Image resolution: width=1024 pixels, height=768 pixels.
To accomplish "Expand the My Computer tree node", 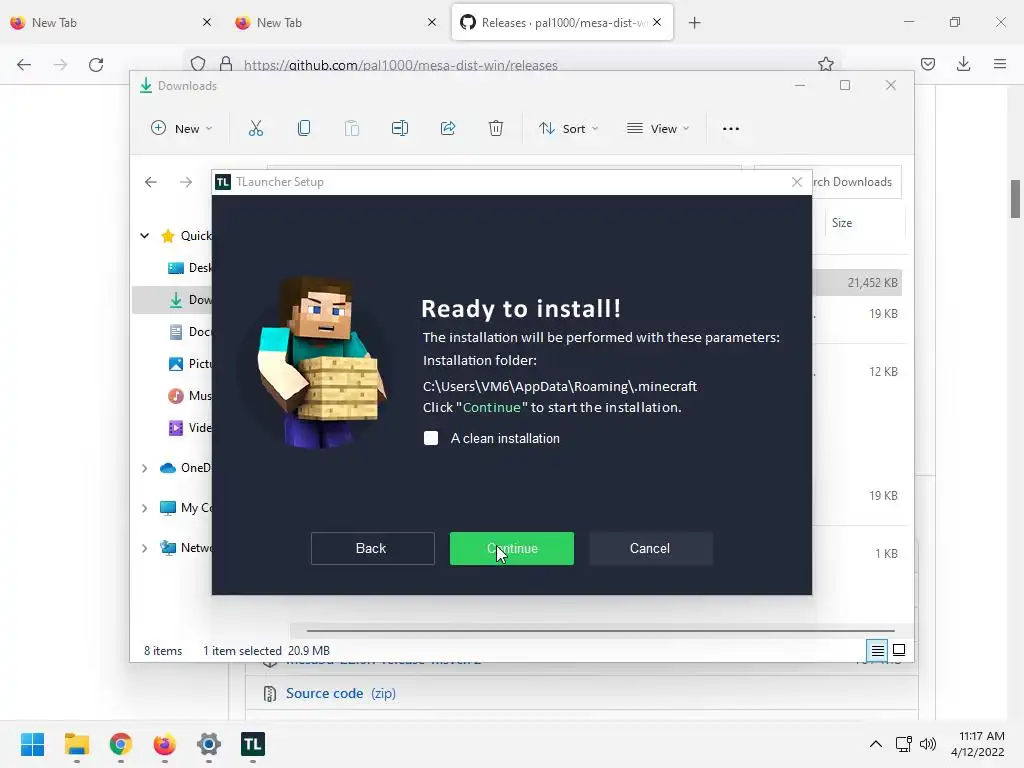I will tap(144, 508).
